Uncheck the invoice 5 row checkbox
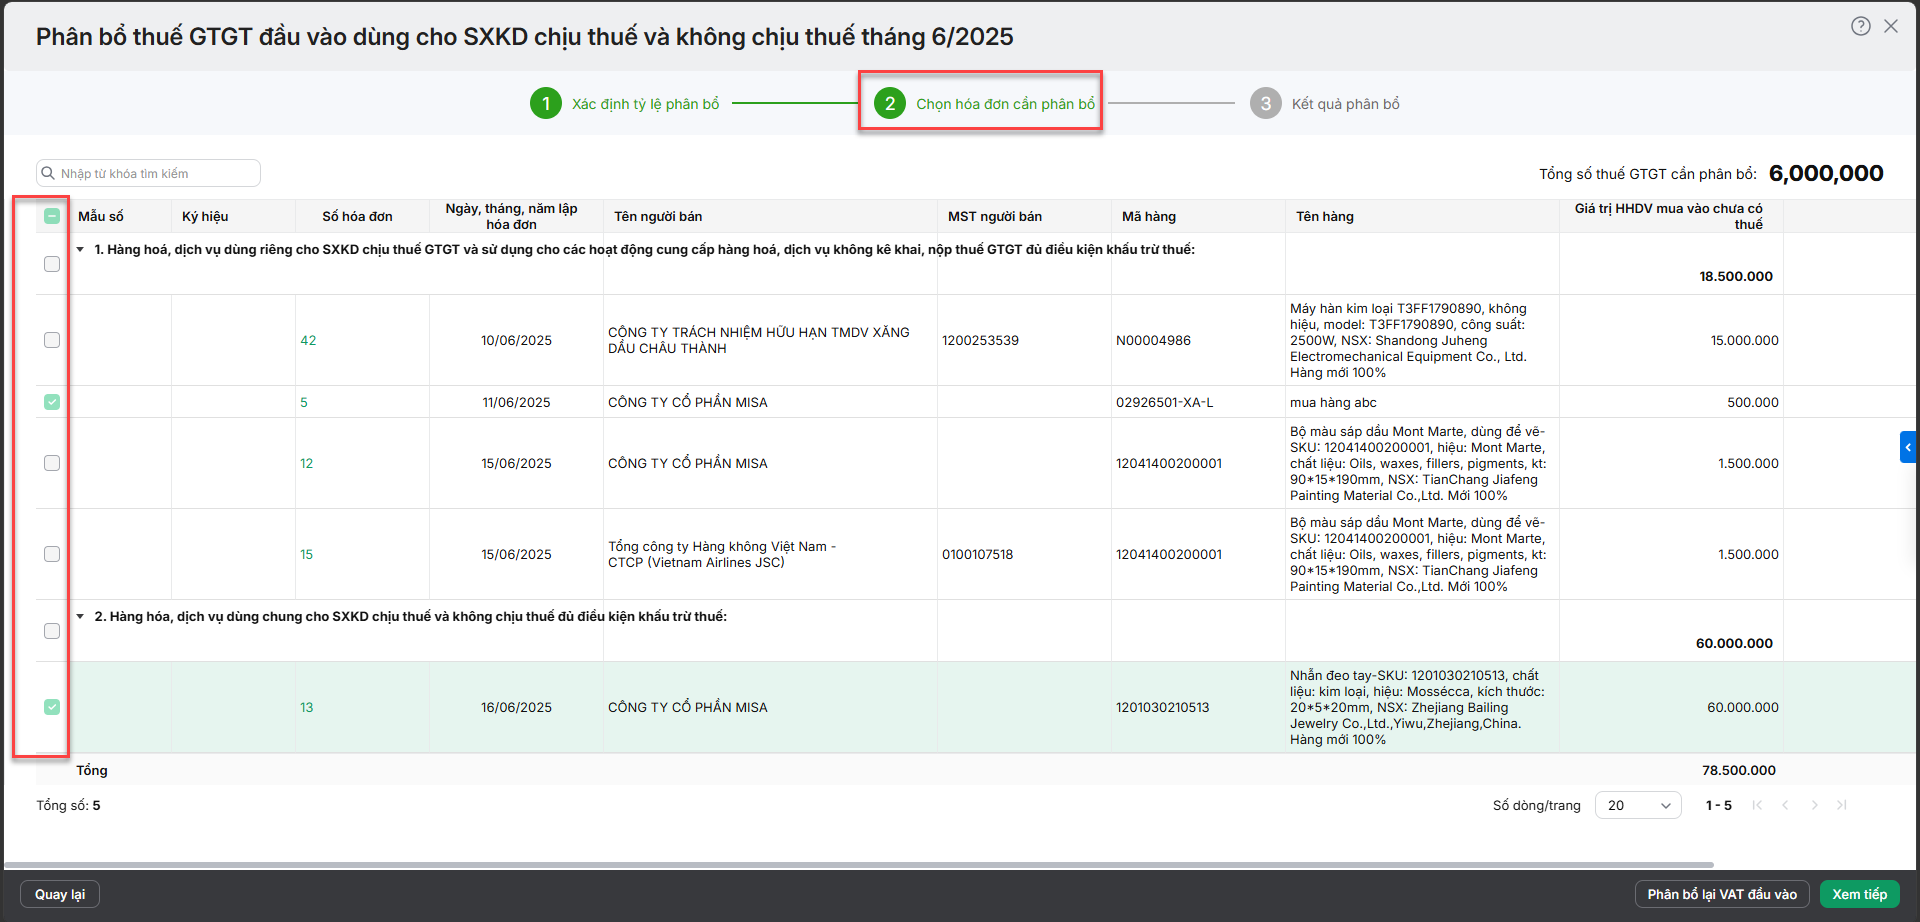Viewport: 1920px width, 922px height. pyautogui.click(x=52, y=402)
